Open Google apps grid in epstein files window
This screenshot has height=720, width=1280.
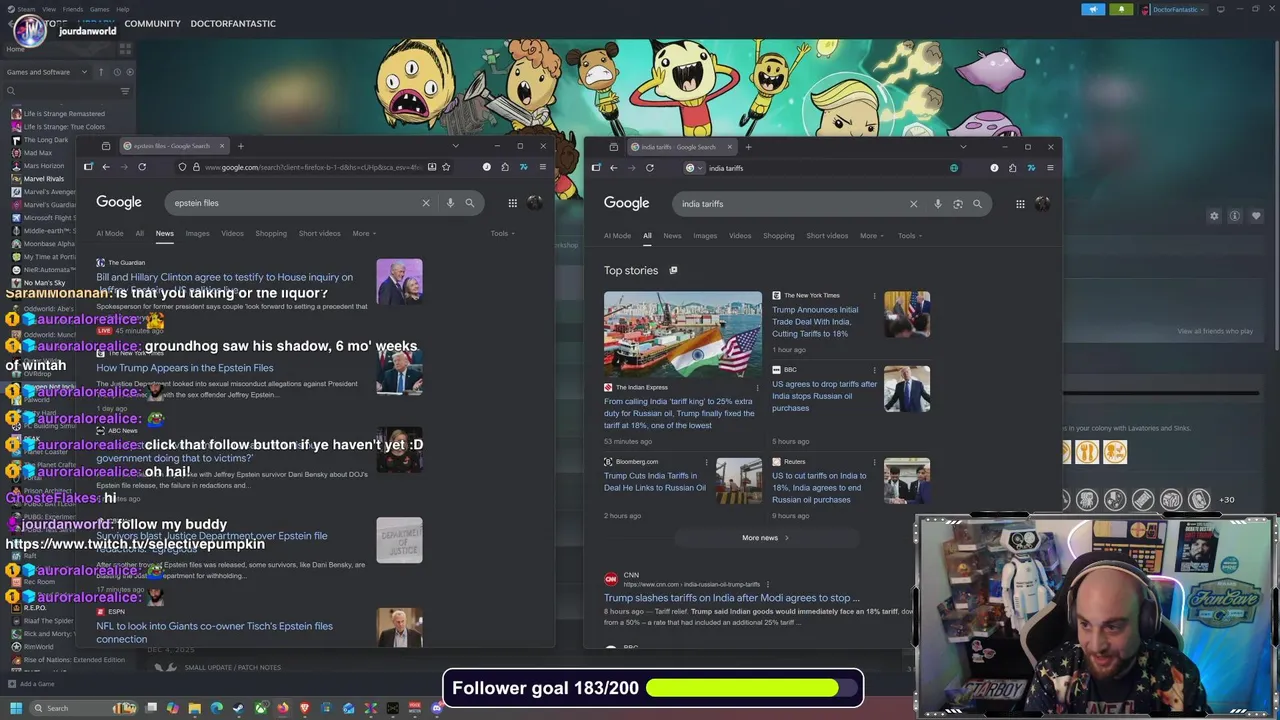point(513,203)
